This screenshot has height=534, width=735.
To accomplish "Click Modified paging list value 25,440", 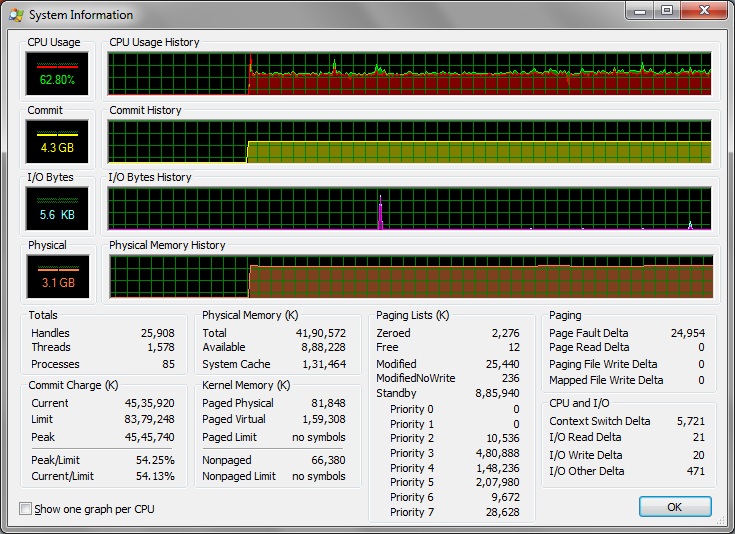I will click(502, 364).
